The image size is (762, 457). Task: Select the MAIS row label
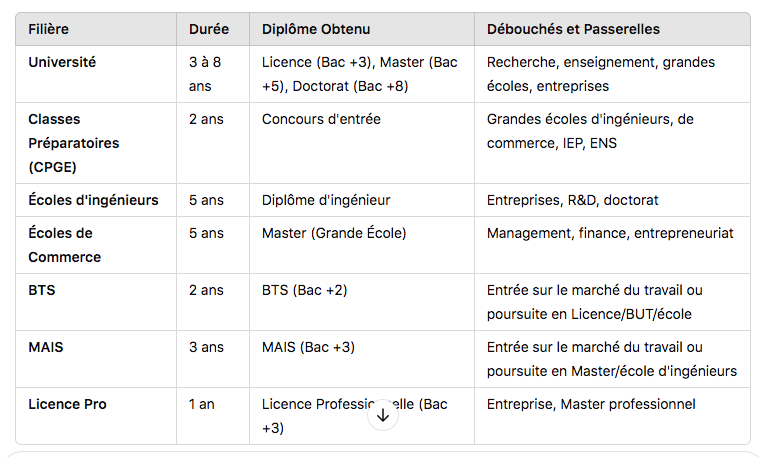[46, 347]
